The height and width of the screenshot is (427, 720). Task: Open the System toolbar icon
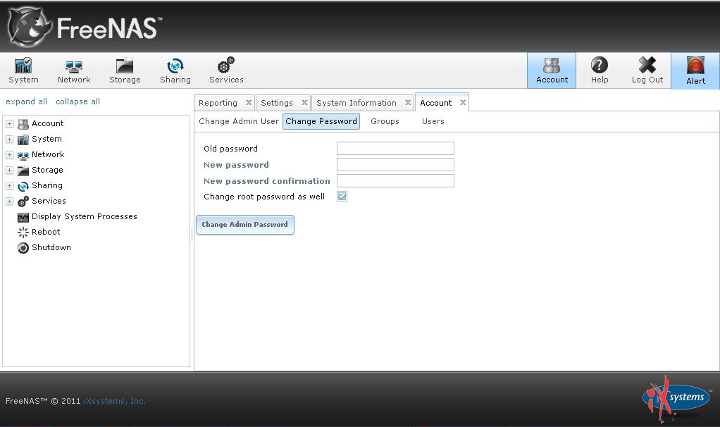coord(23,71)
